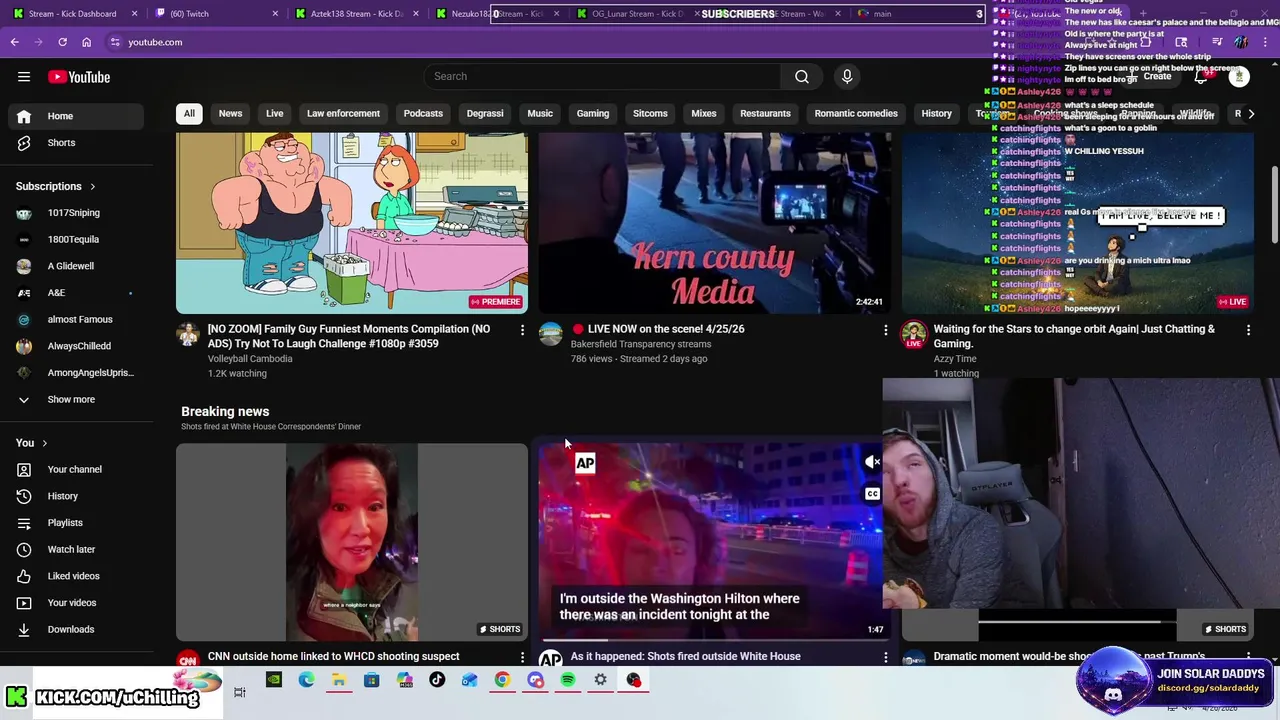Select the Podcasts filter chip
Screen dimensions: 1280x720
coord(423,114)
